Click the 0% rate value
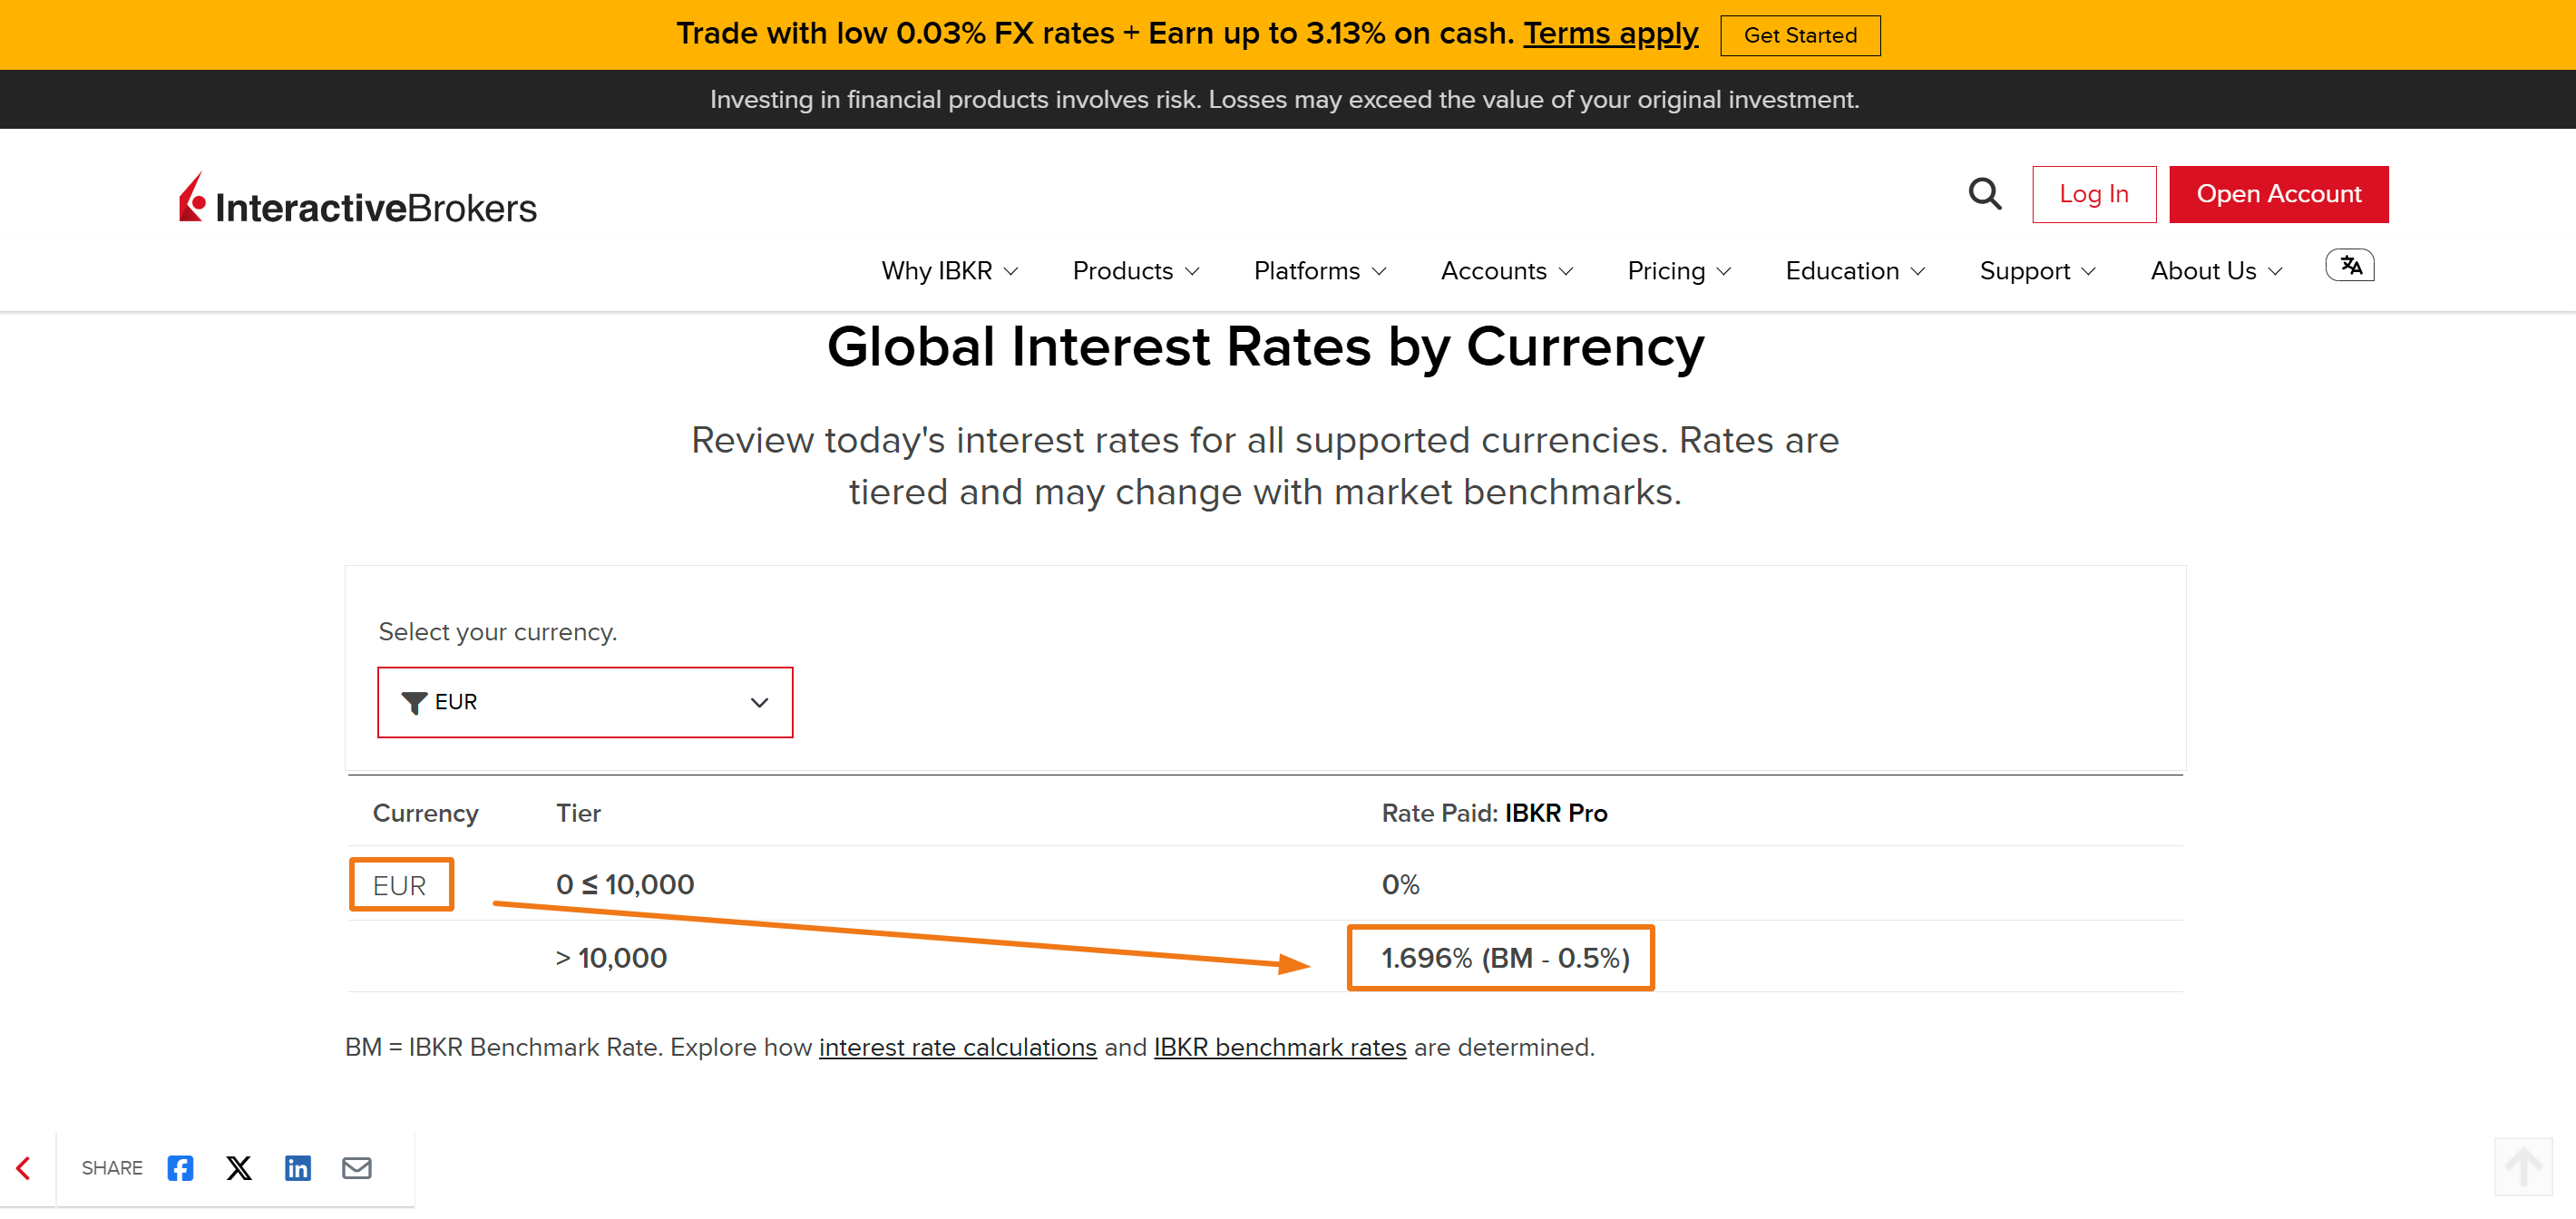2576x1219 pixels. pyautogui.click(x=1400, y=884)
